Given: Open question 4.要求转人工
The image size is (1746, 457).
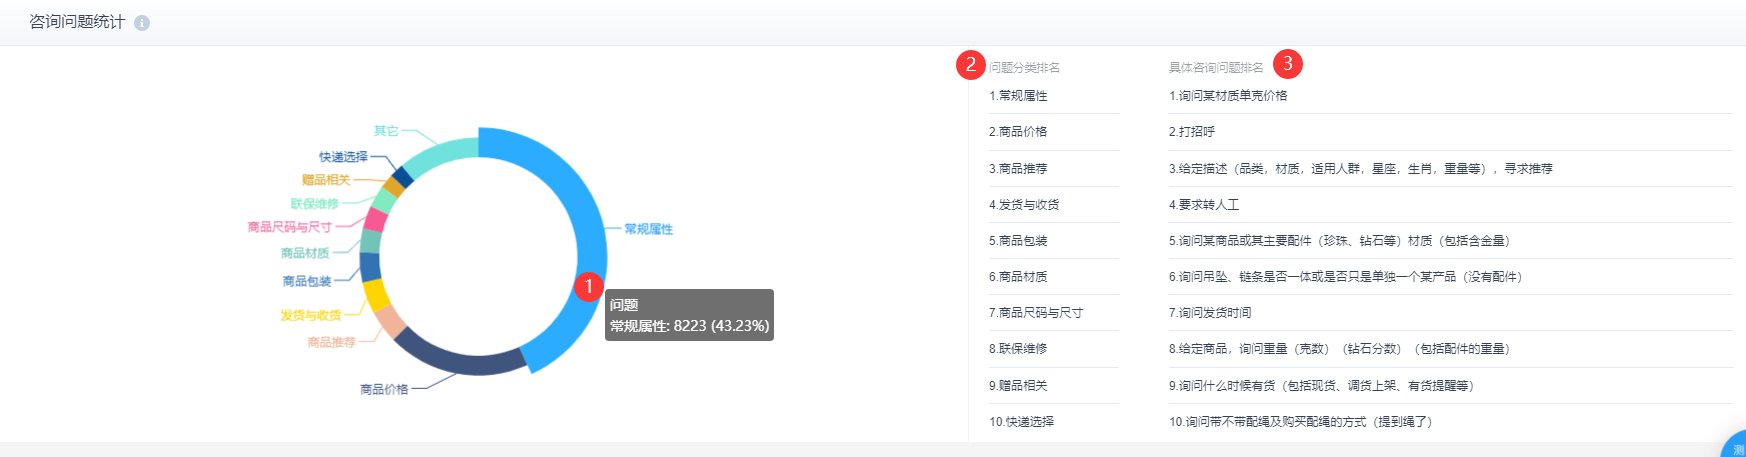Looking at the screenshot, I should 1204,205.
